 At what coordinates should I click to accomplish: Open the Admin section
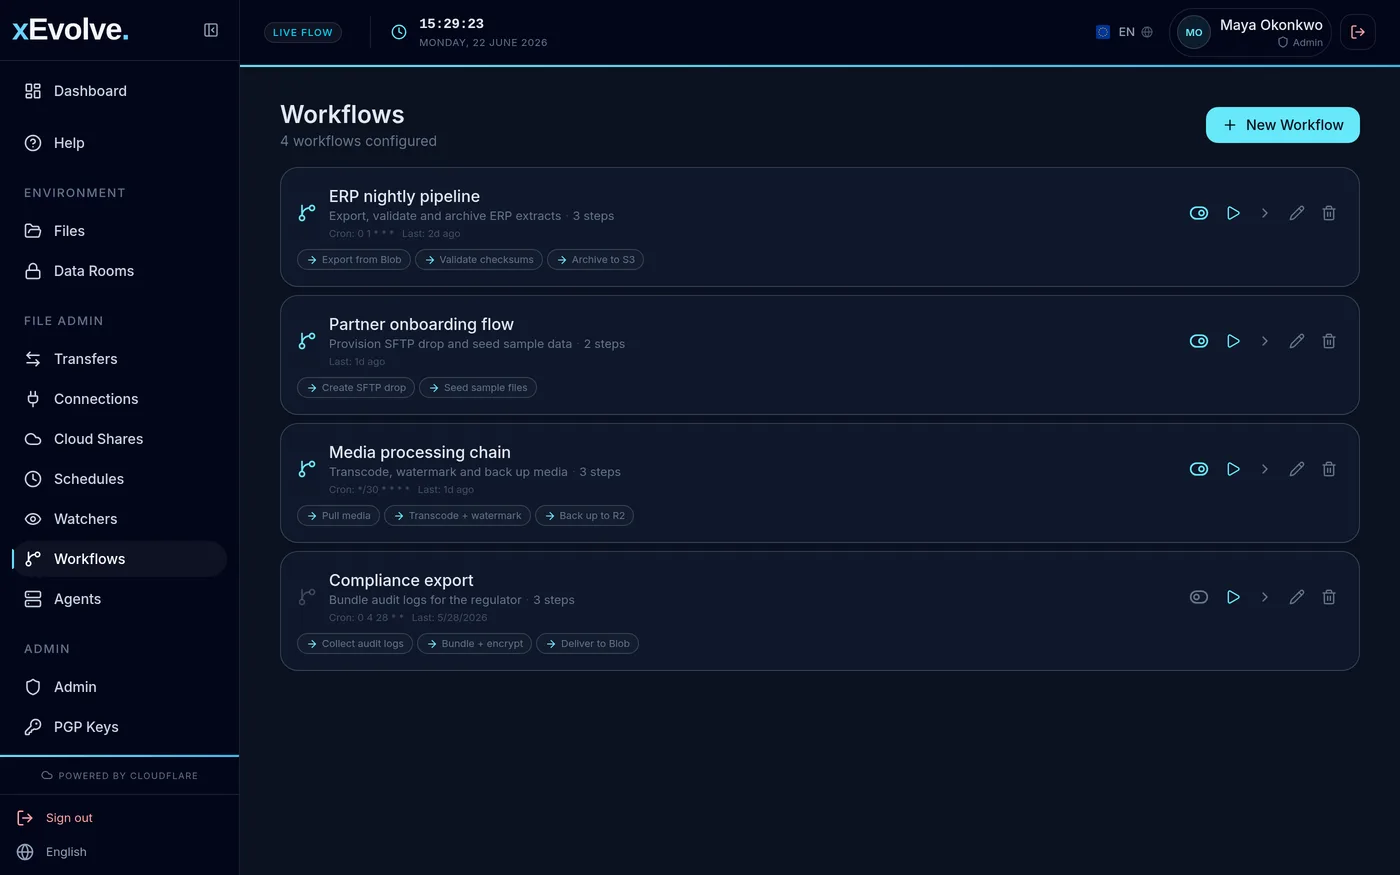(x=119, y=687)
